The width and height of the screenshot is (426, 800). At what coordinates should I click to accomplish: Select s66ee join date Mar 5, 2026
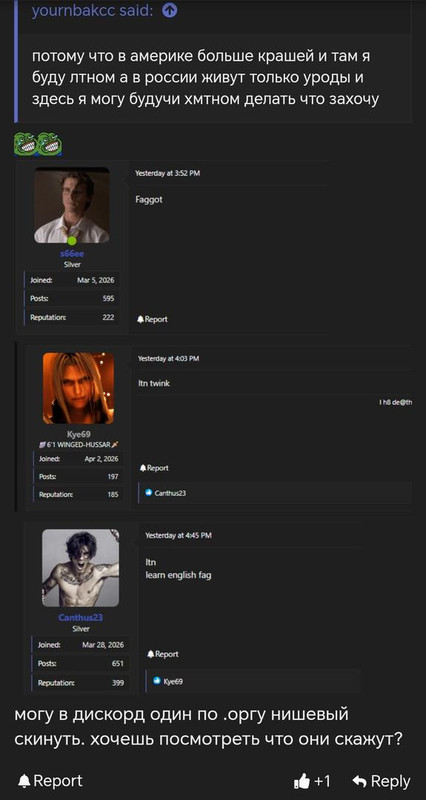95,280
